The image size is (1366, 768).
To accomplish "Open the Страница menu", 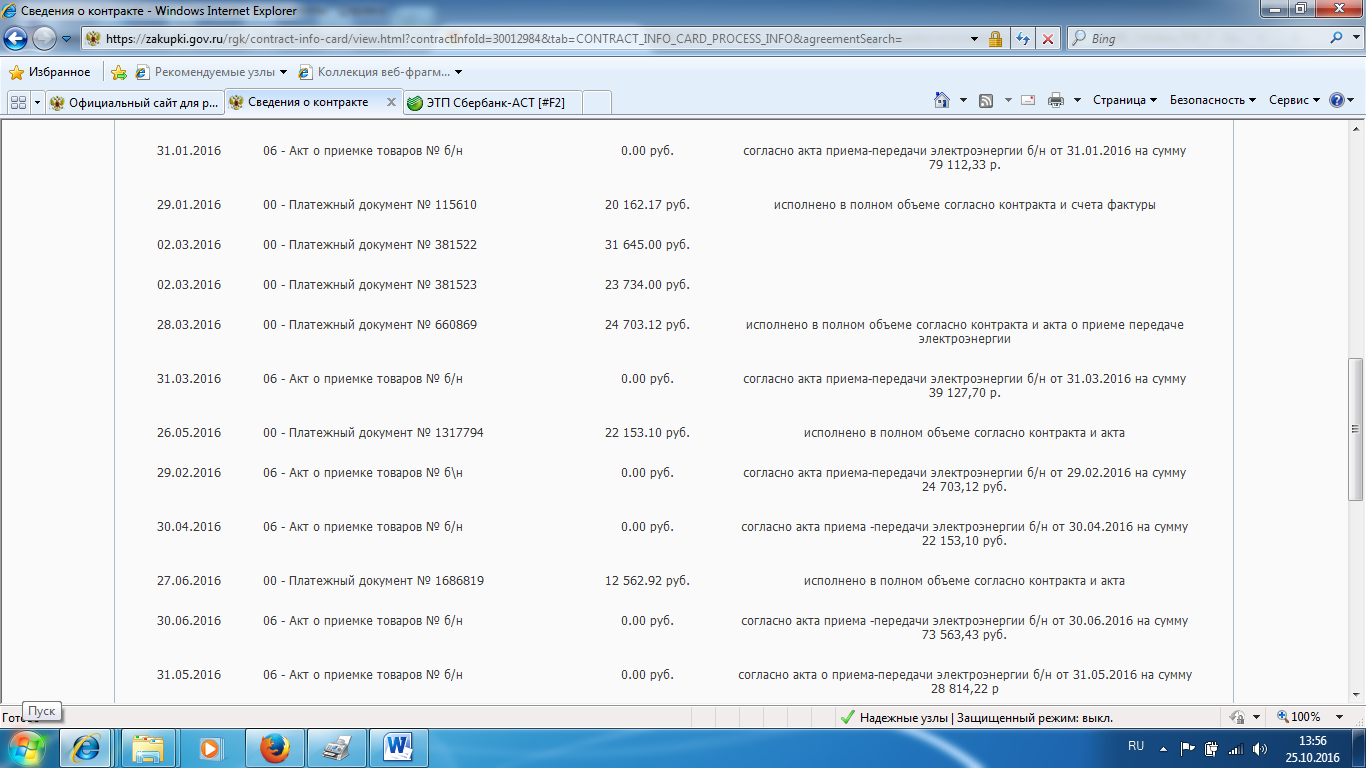I will coord(1125,100).
